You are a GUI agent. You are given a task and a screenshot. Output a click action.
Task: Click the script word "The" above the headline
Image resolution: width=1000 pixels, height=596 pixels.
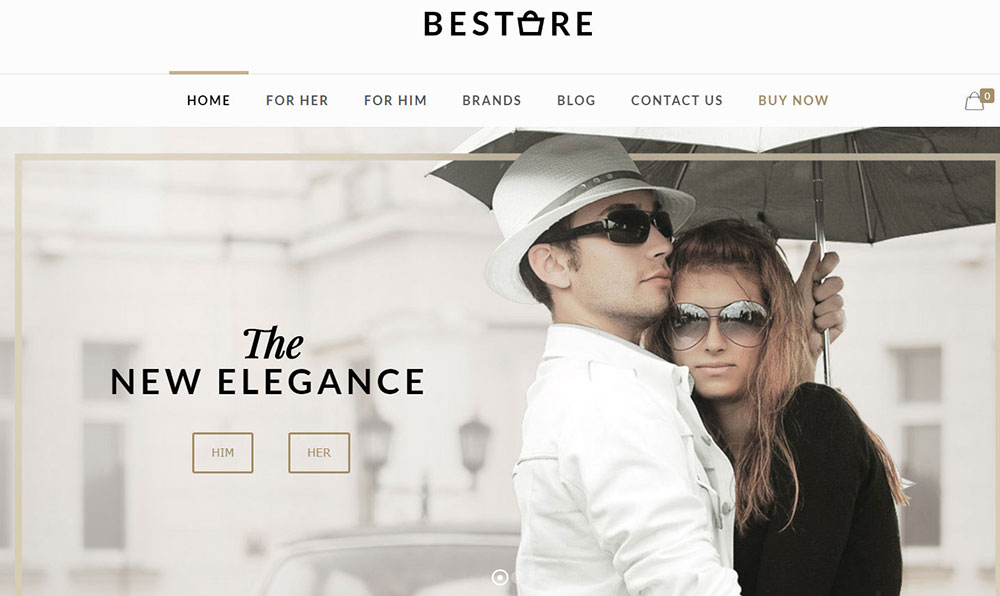point(272,344)
